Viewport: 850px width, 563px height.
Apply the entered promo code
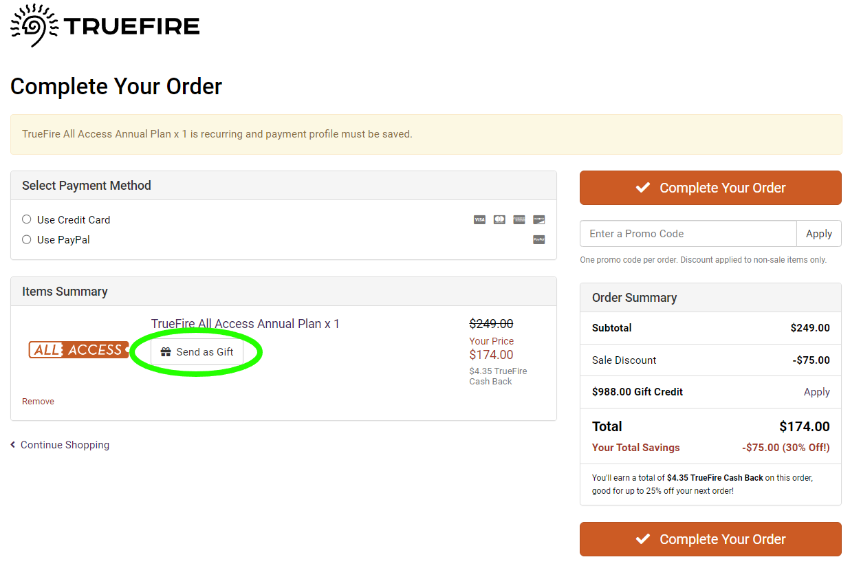point(819,234)
